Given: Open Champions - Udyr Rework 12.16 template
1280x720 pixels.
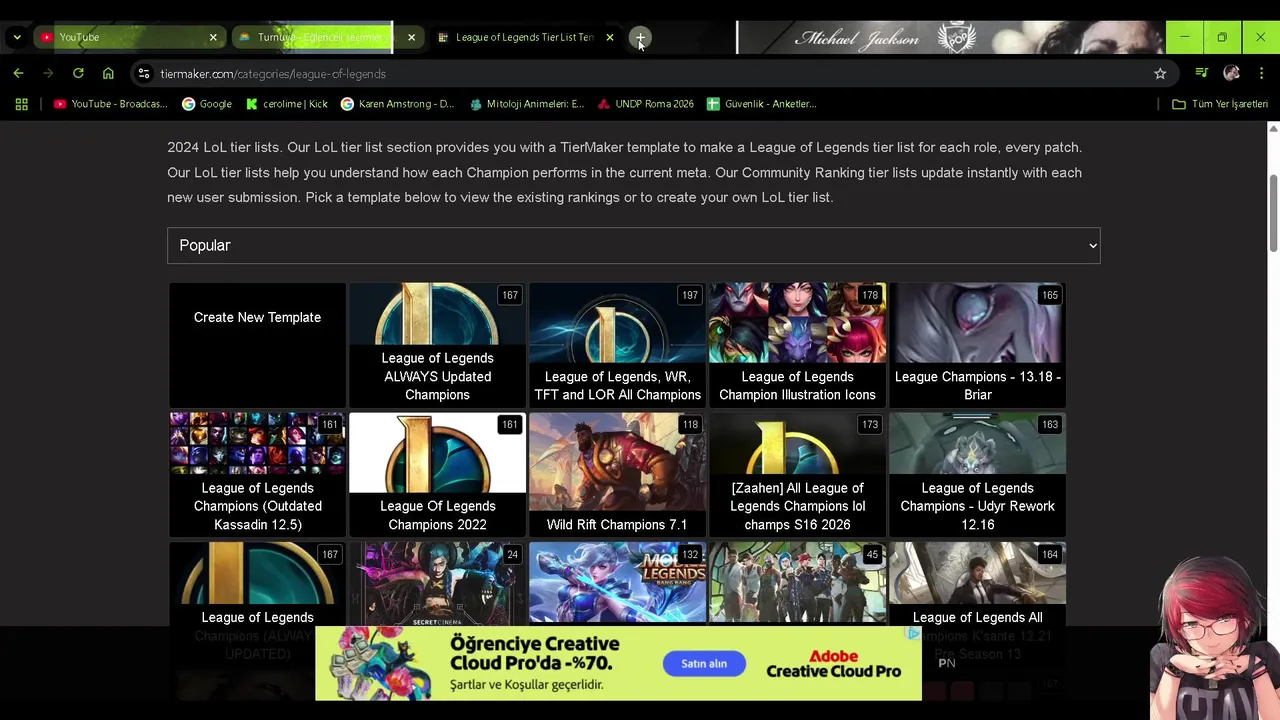Looking at the screenshot, I should pos(977,475).
